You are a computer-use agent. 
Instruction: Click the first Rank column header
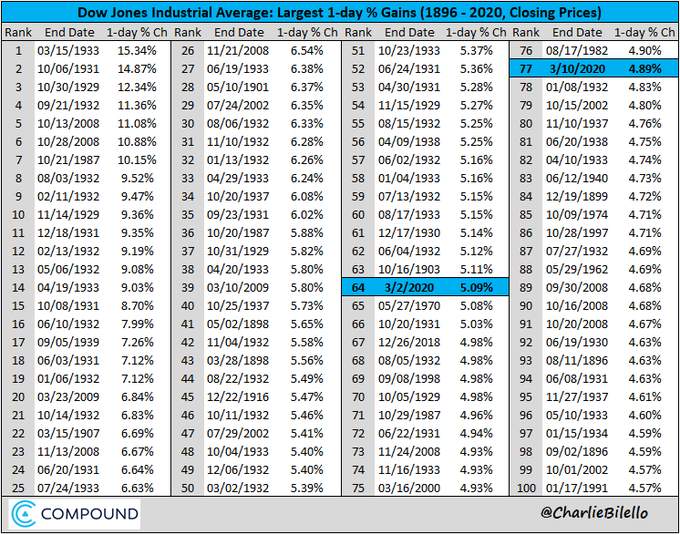pos(18,33)
